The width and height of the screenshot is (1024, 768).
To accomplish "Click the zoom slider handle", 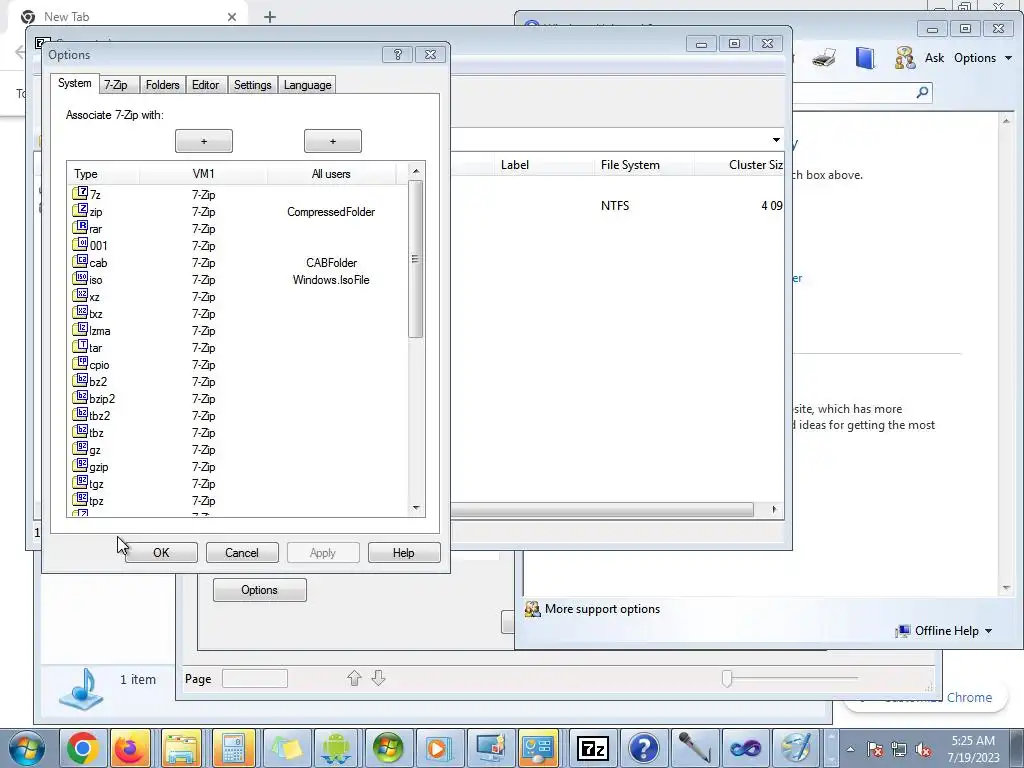I will 727,679.
